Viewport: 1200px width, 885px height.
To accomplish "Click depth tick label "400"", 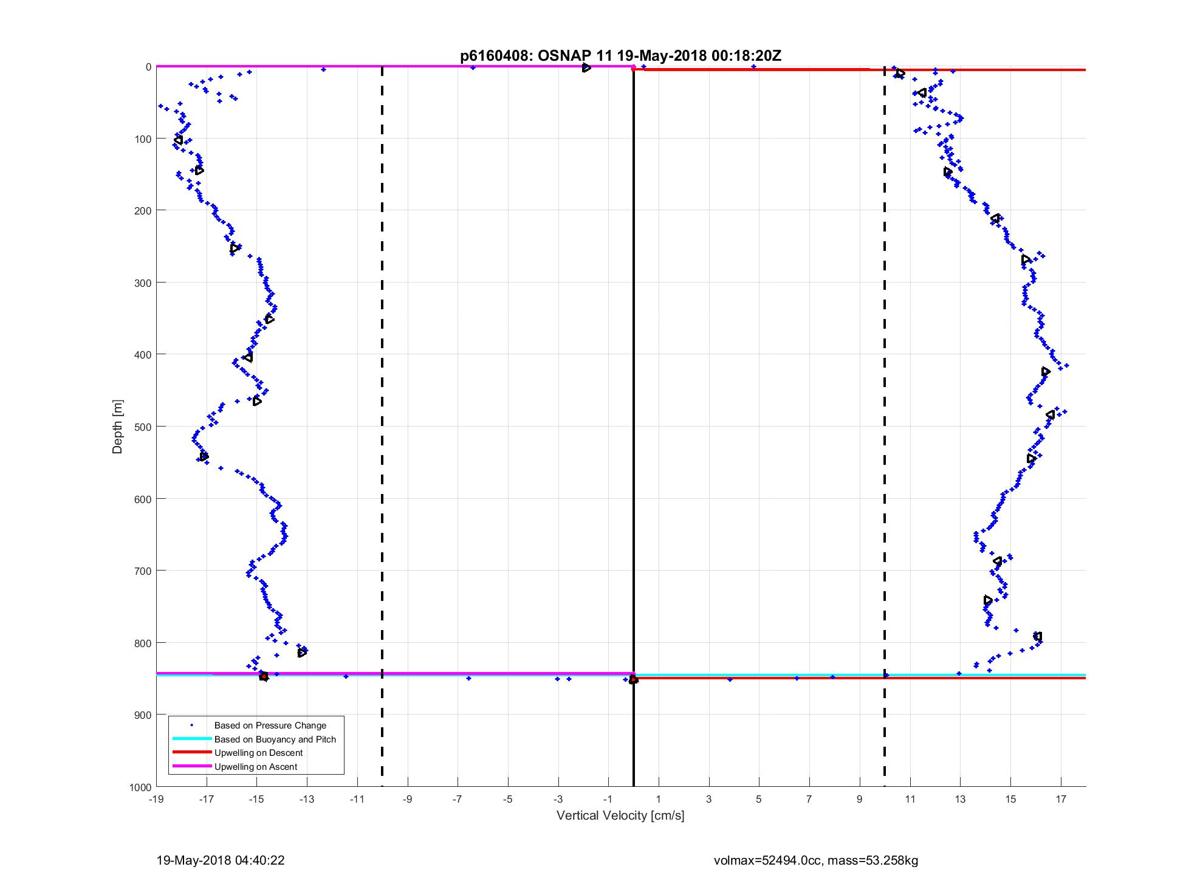I will [x=143, y=355].
